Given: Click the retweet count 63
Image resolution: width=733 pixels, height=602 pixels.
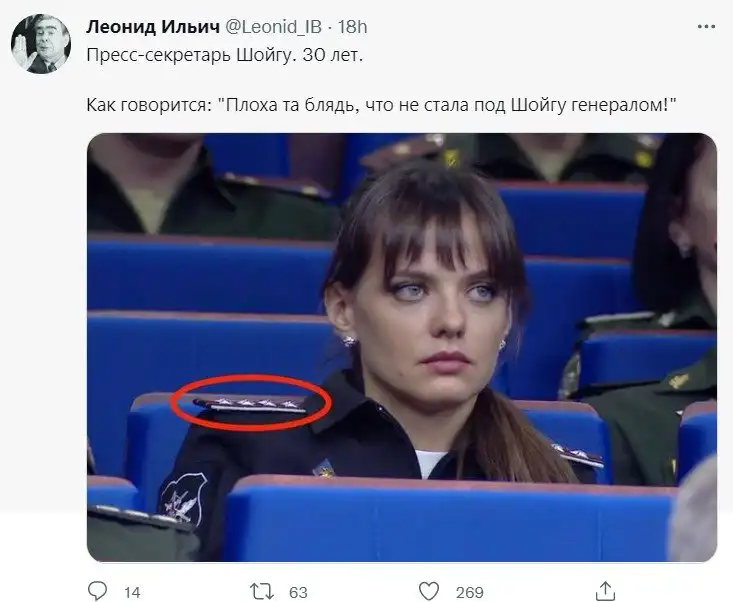Looking at the screenshot, I should [298, 593].
